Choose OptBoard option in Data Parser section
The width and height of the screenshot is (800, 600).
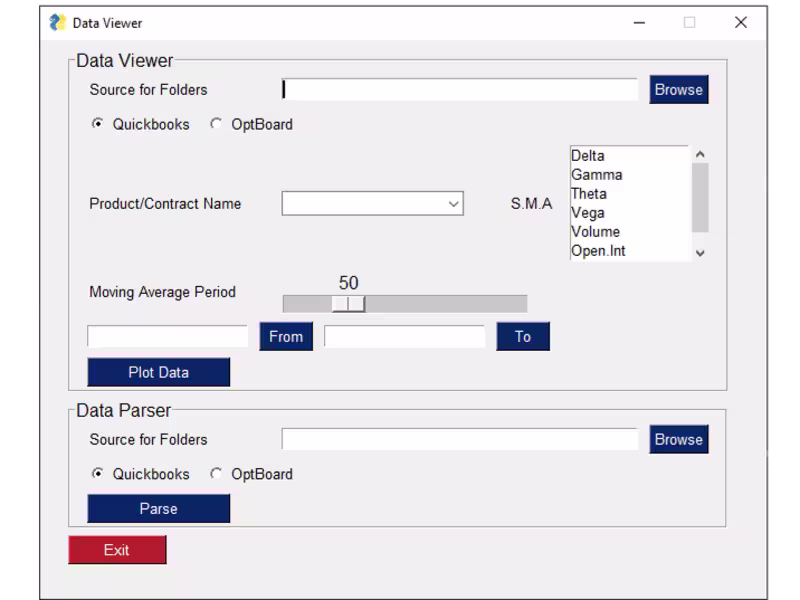coord(216,474)
